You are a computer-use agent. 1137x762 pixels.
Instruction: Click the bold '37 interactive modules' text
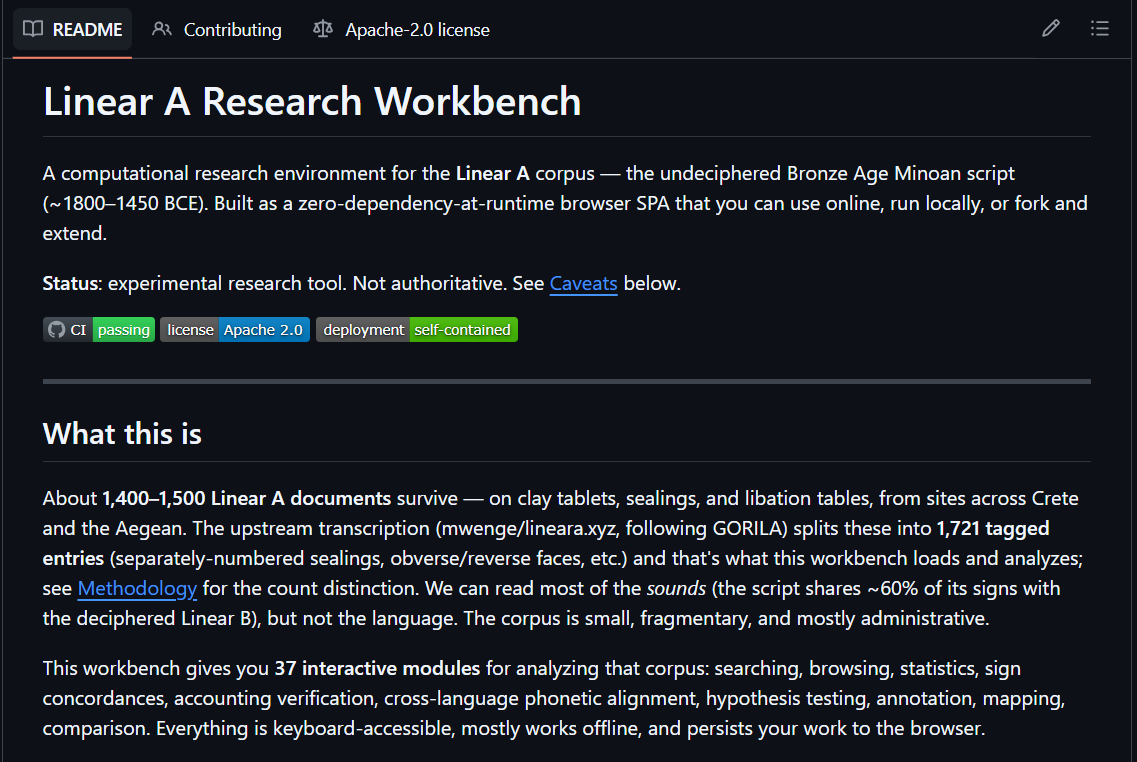pyautogui.click(x=377, y=668)
